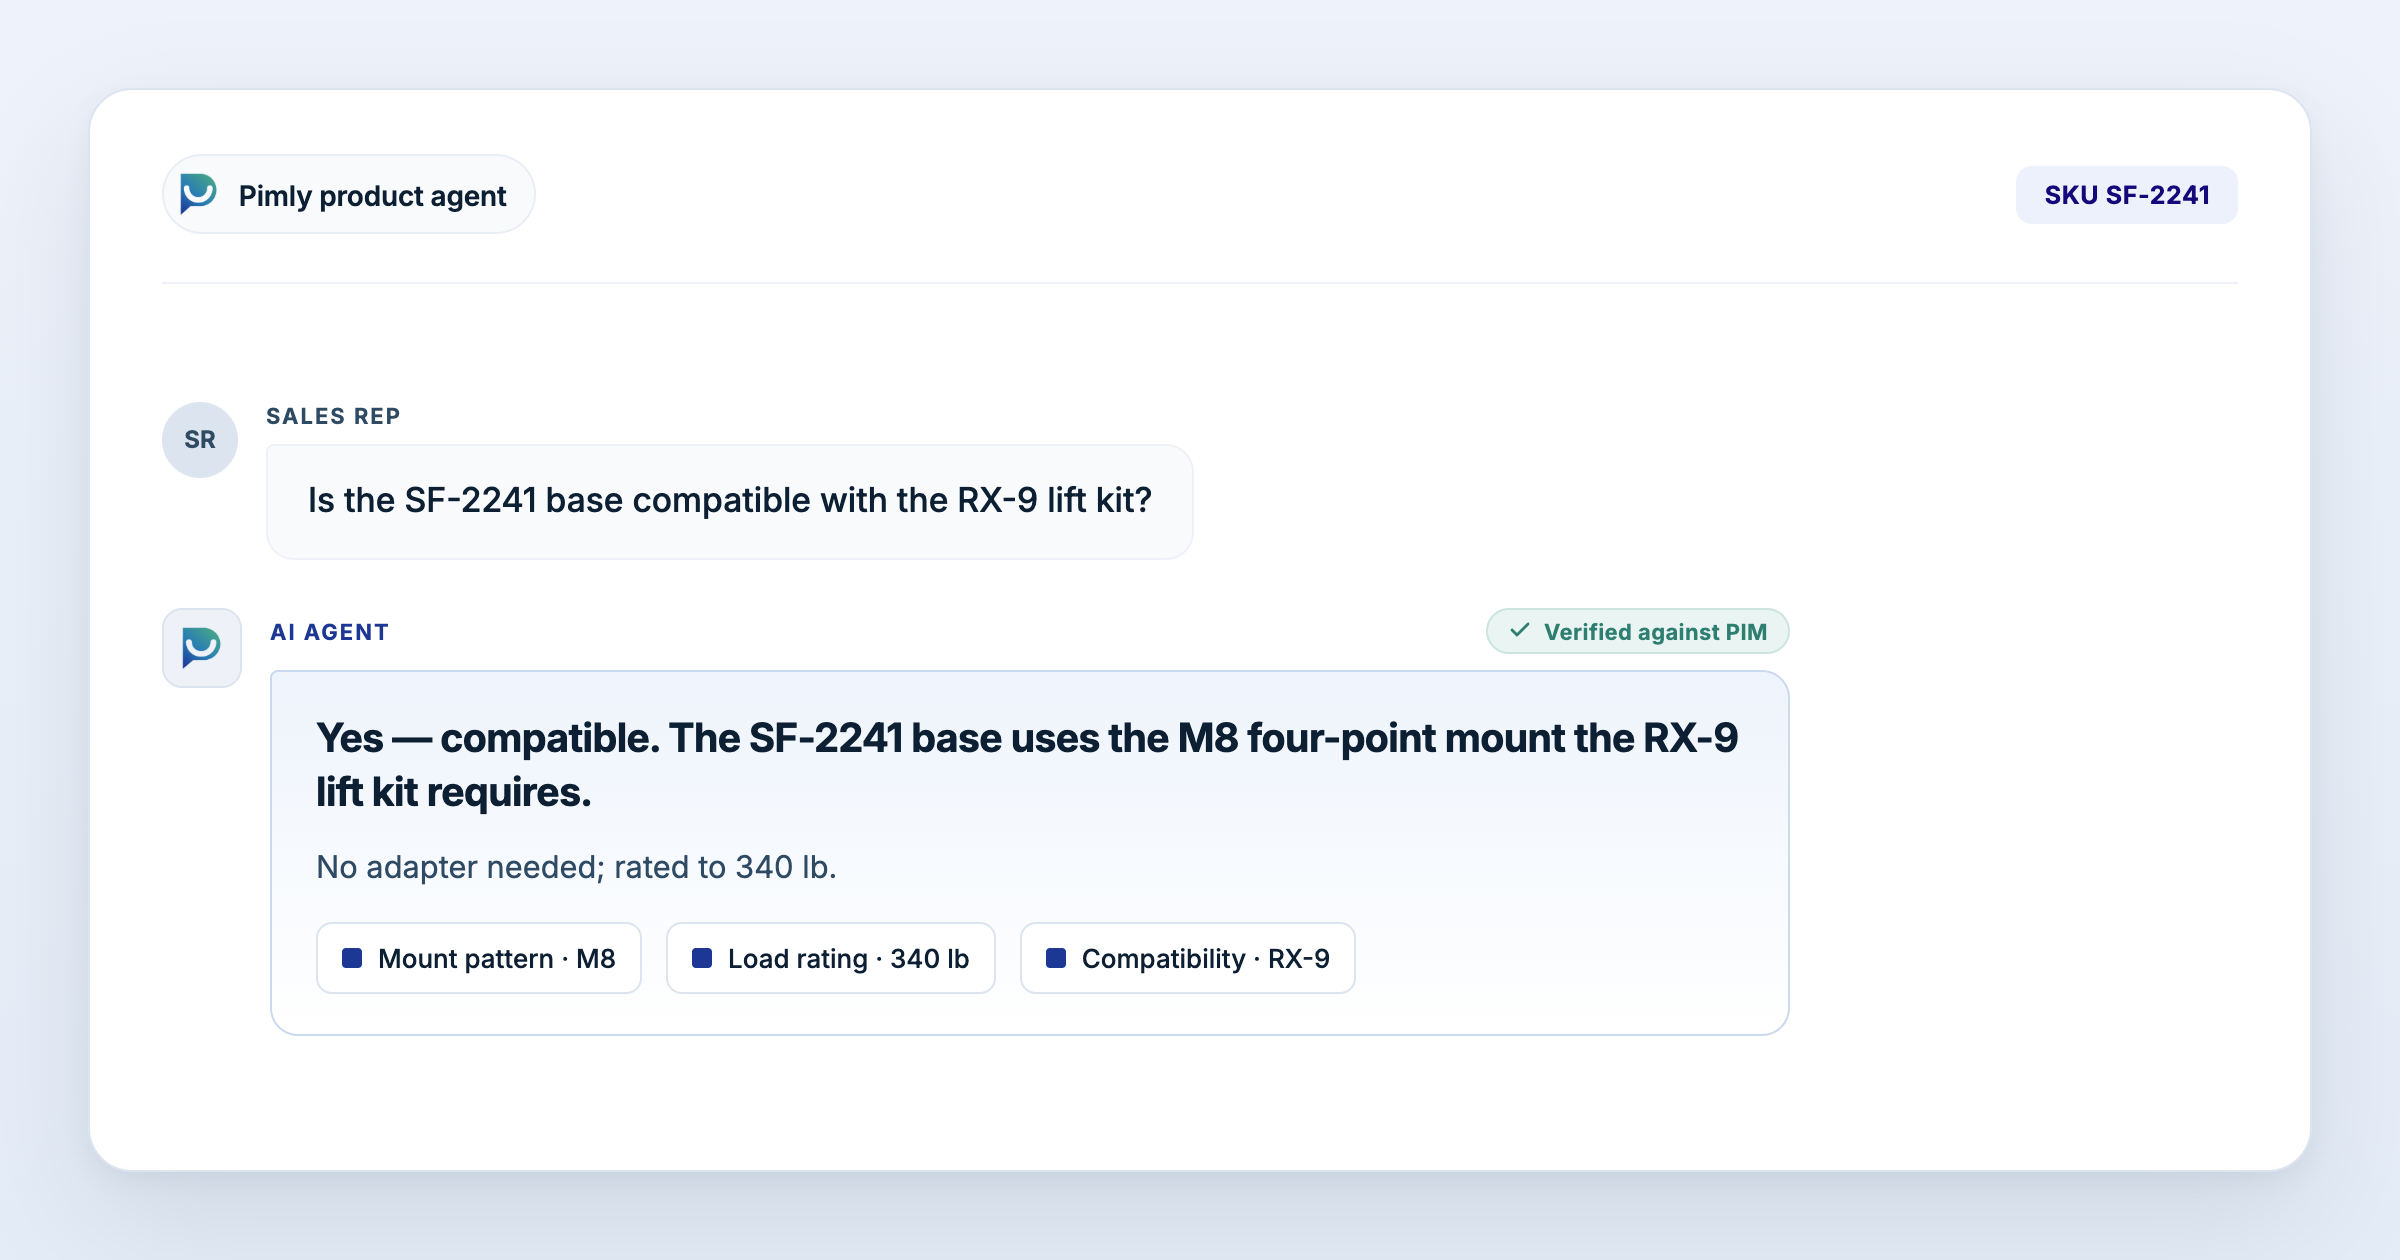
Task: Click the SALES REP label
Action: click(x=333, y=416)
